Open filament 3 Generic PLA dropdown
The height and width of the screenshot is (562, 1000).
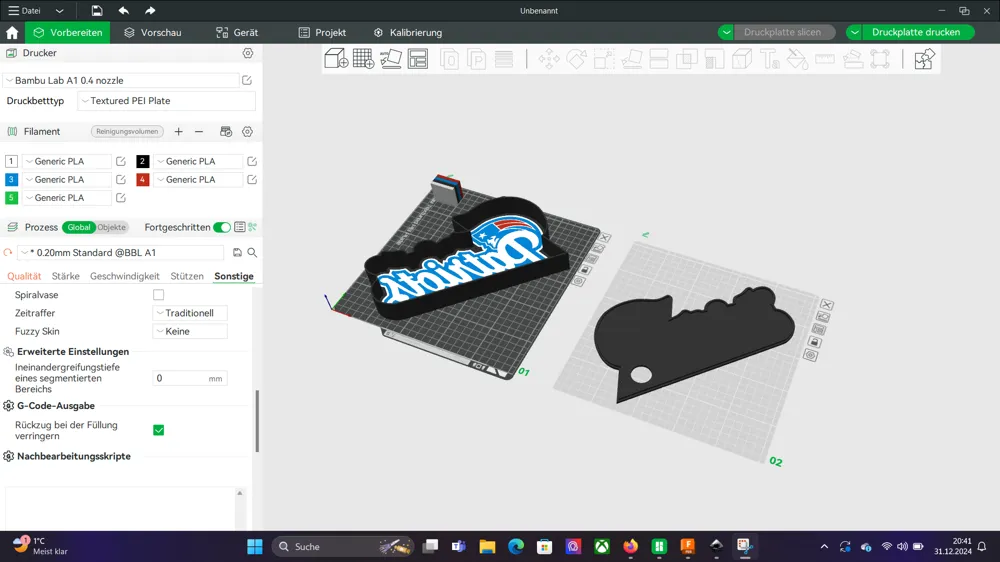pyautogui.click(x=67, y=180)
